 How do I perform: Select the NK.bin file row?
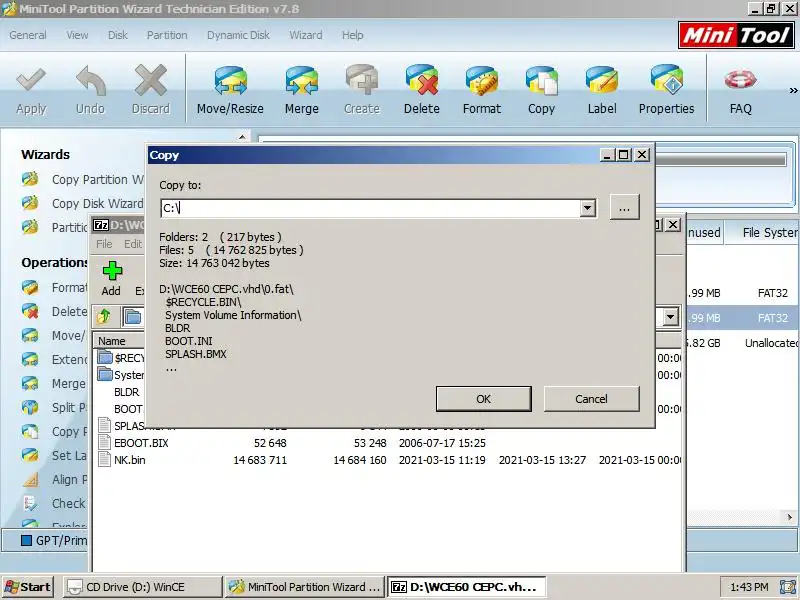(x=388, y=460)
